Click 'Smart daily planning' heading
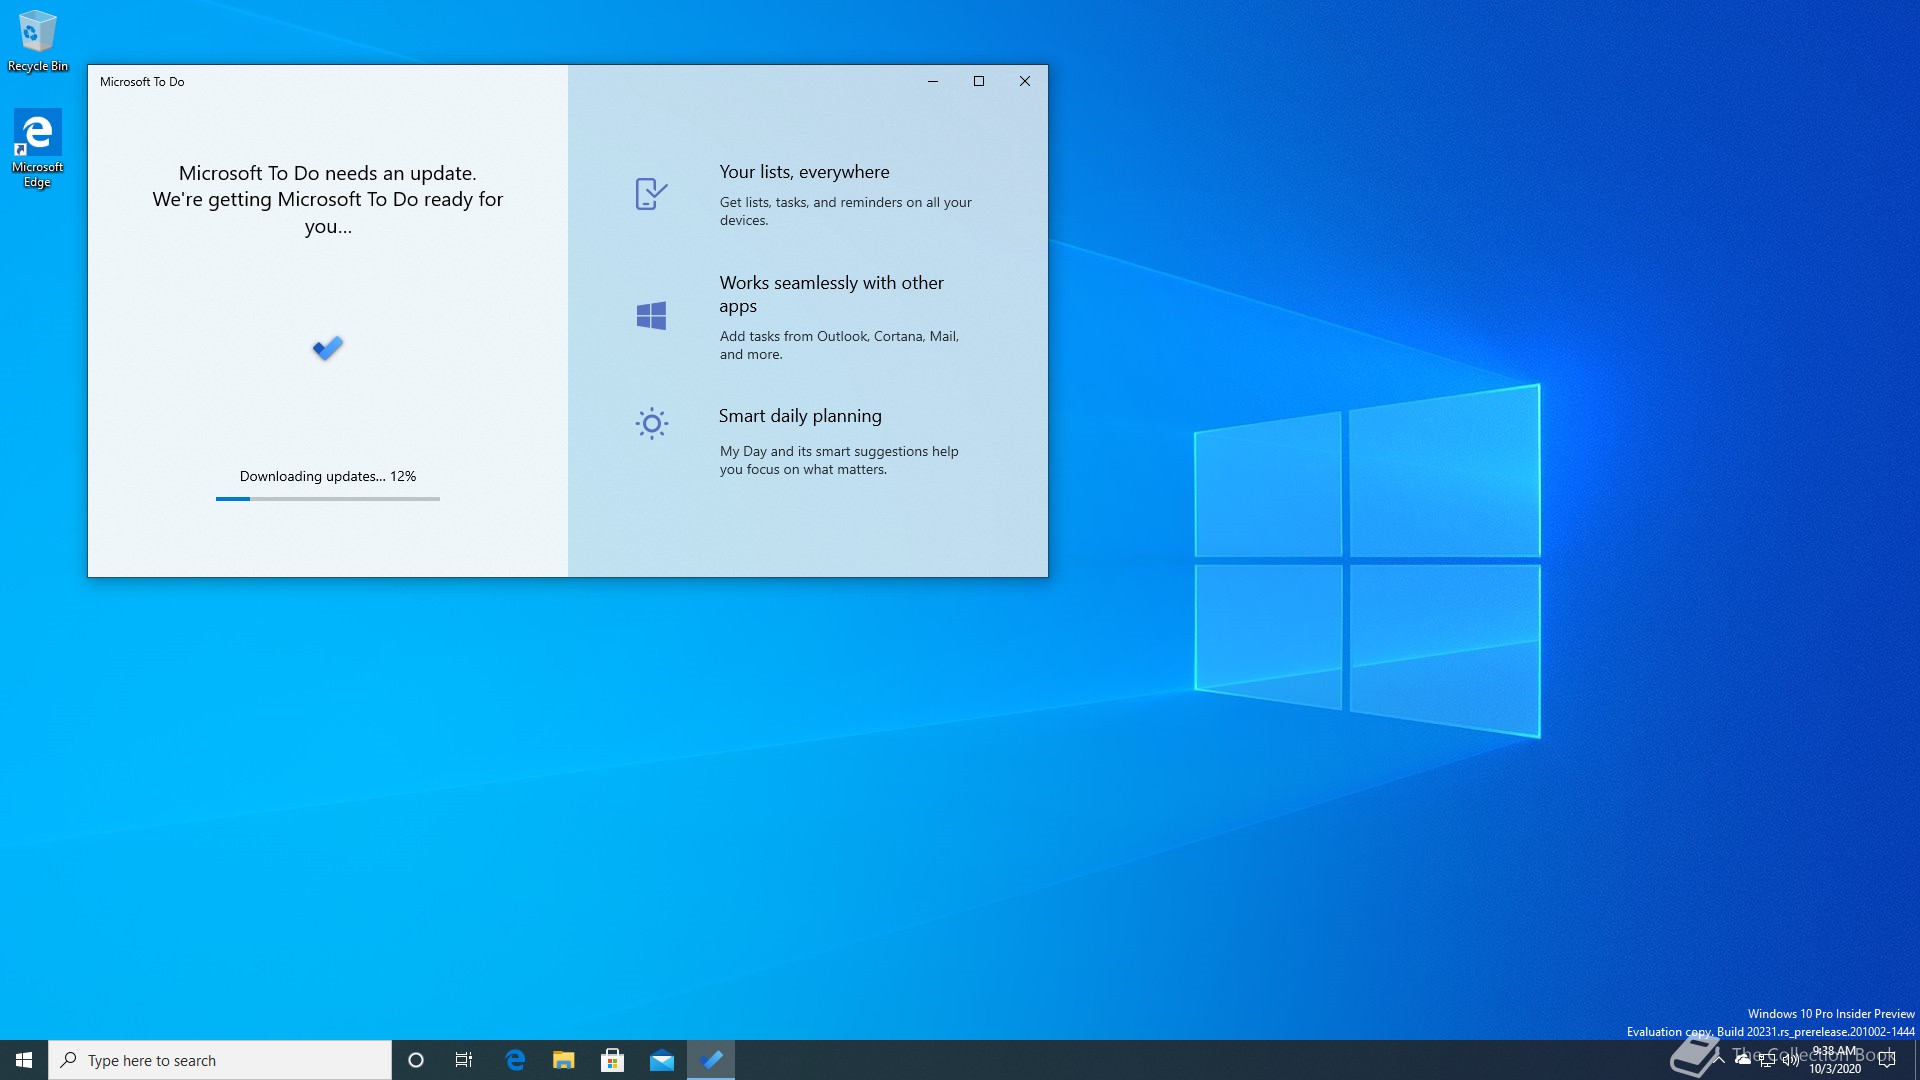Screen dimensions: 1920x1080 tap(800, 416)
